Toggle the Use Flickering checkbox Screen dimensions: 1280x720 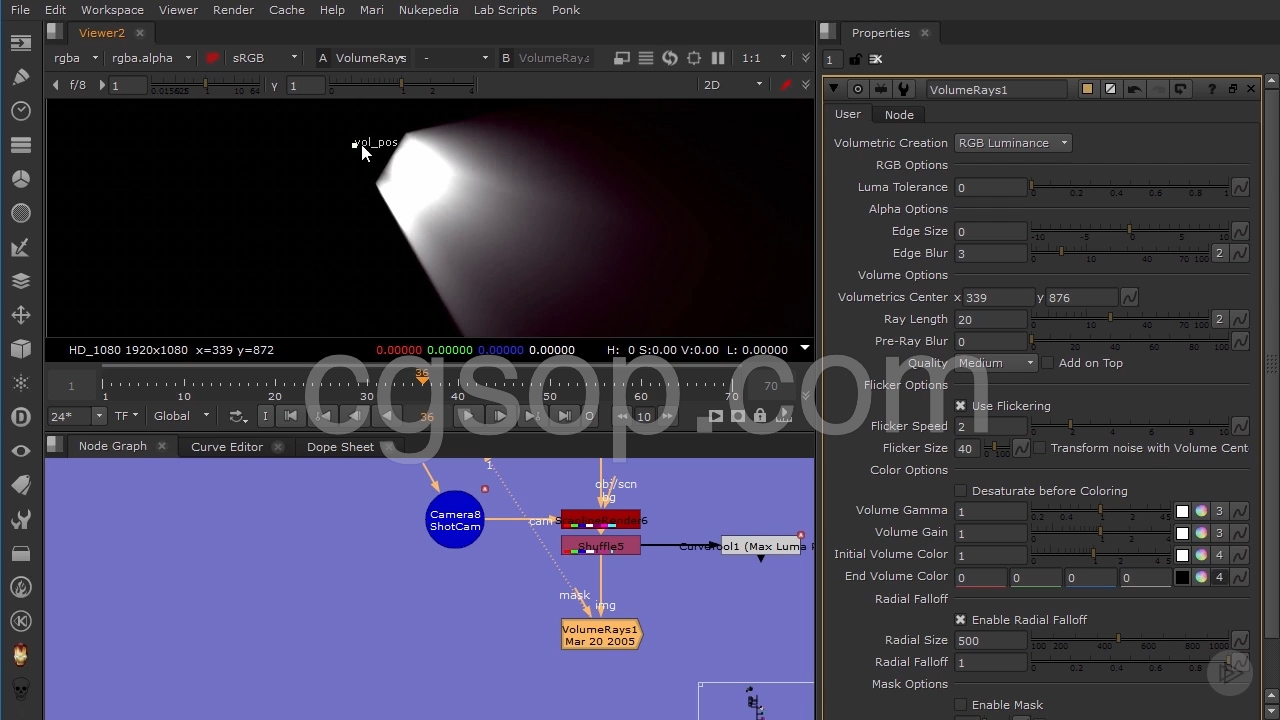point(961,406)
